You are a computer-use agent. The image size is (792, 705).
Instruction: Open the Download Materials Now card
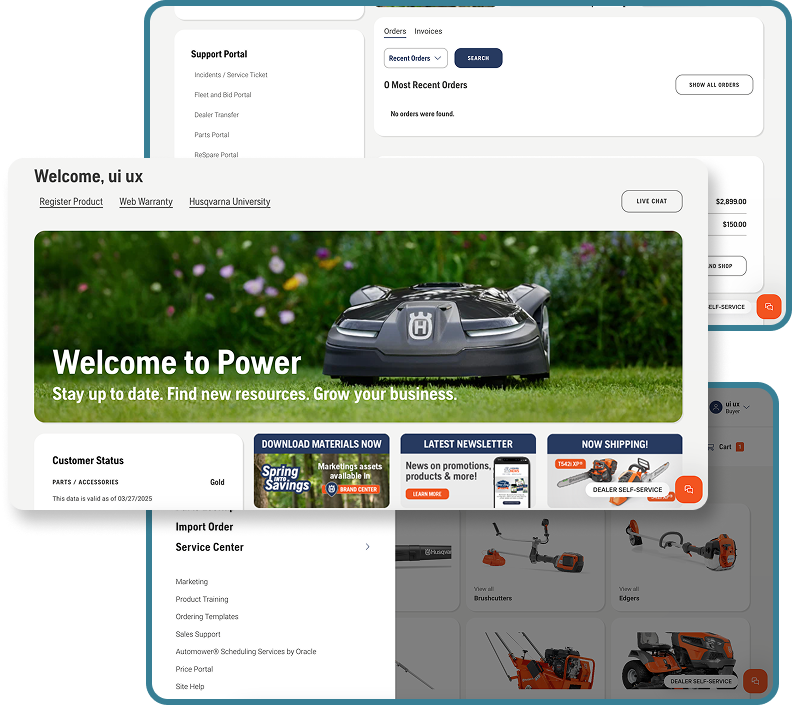(321, 471)
